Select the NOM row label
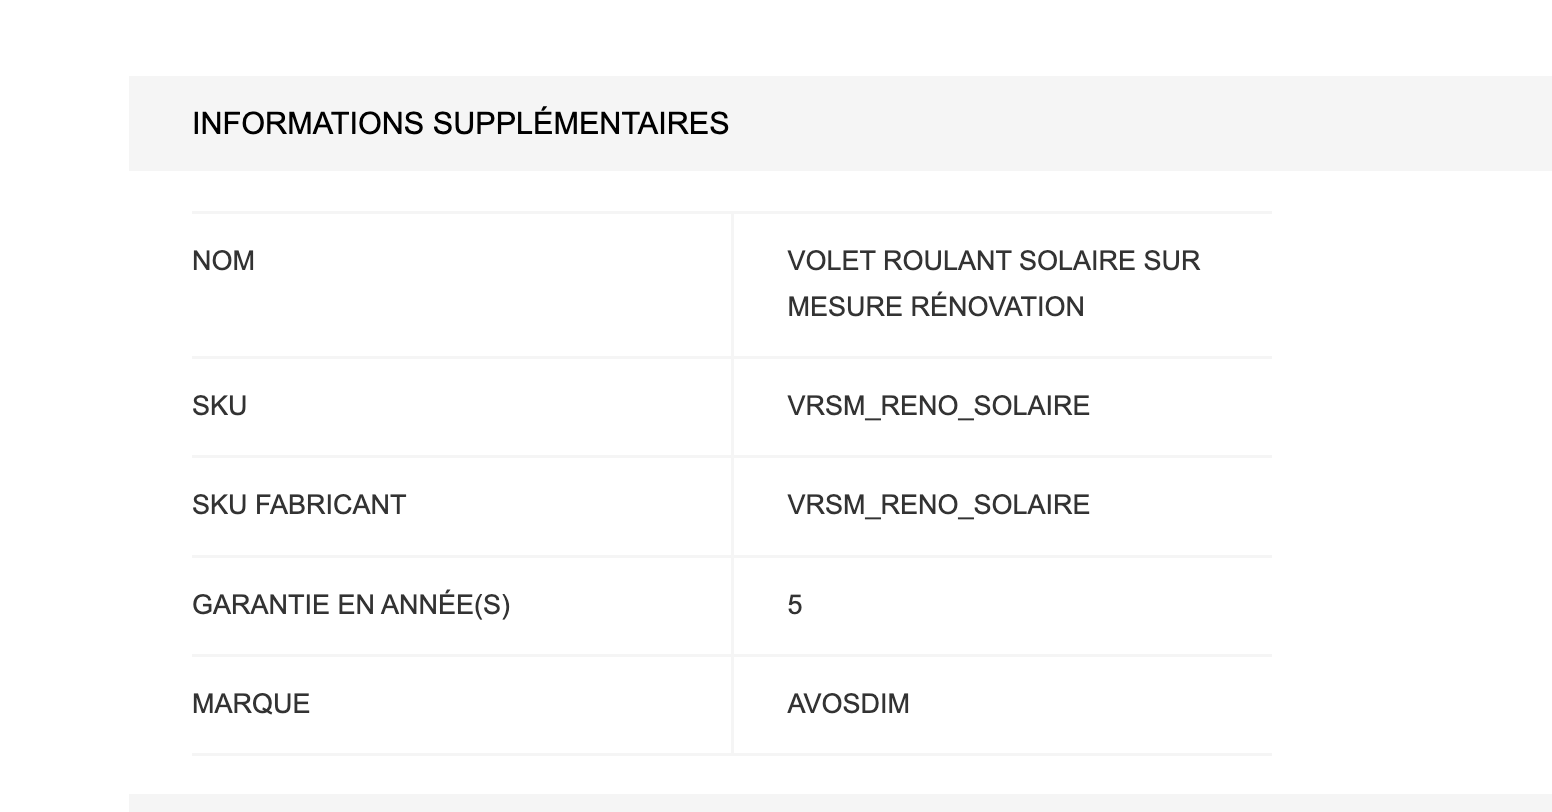Screen dimensions: 1552x812 (x=223, y=261)
